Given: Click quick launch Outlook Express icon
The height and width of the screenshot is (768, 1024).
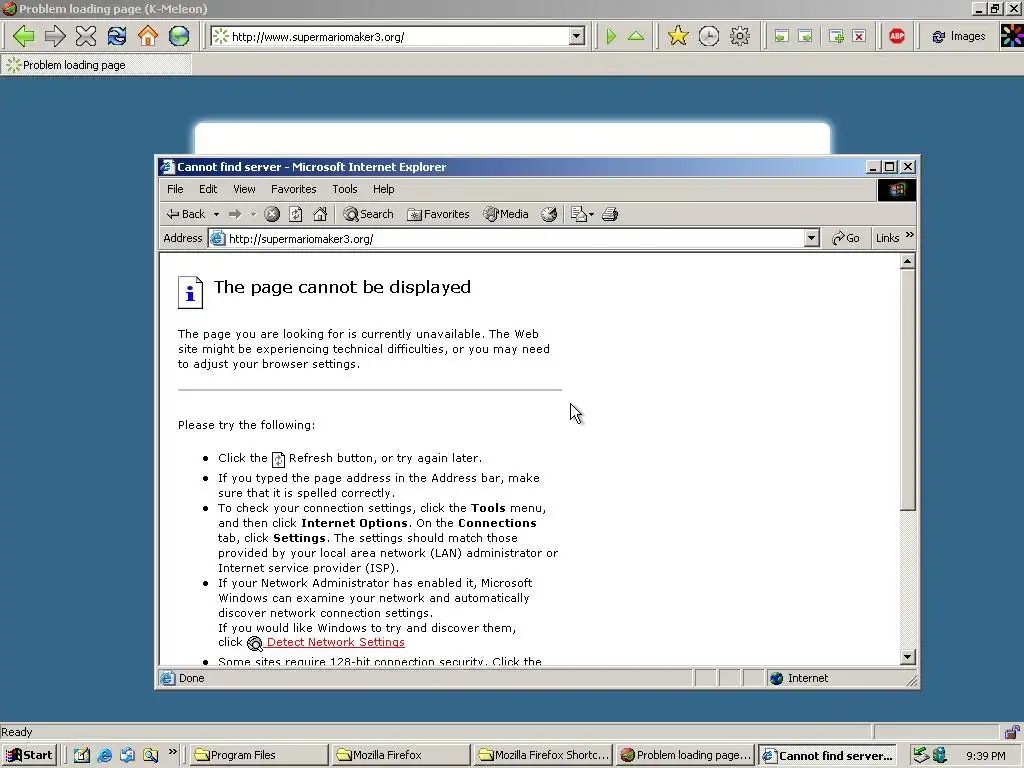Looking at the screenshot, I should [127, 755].
